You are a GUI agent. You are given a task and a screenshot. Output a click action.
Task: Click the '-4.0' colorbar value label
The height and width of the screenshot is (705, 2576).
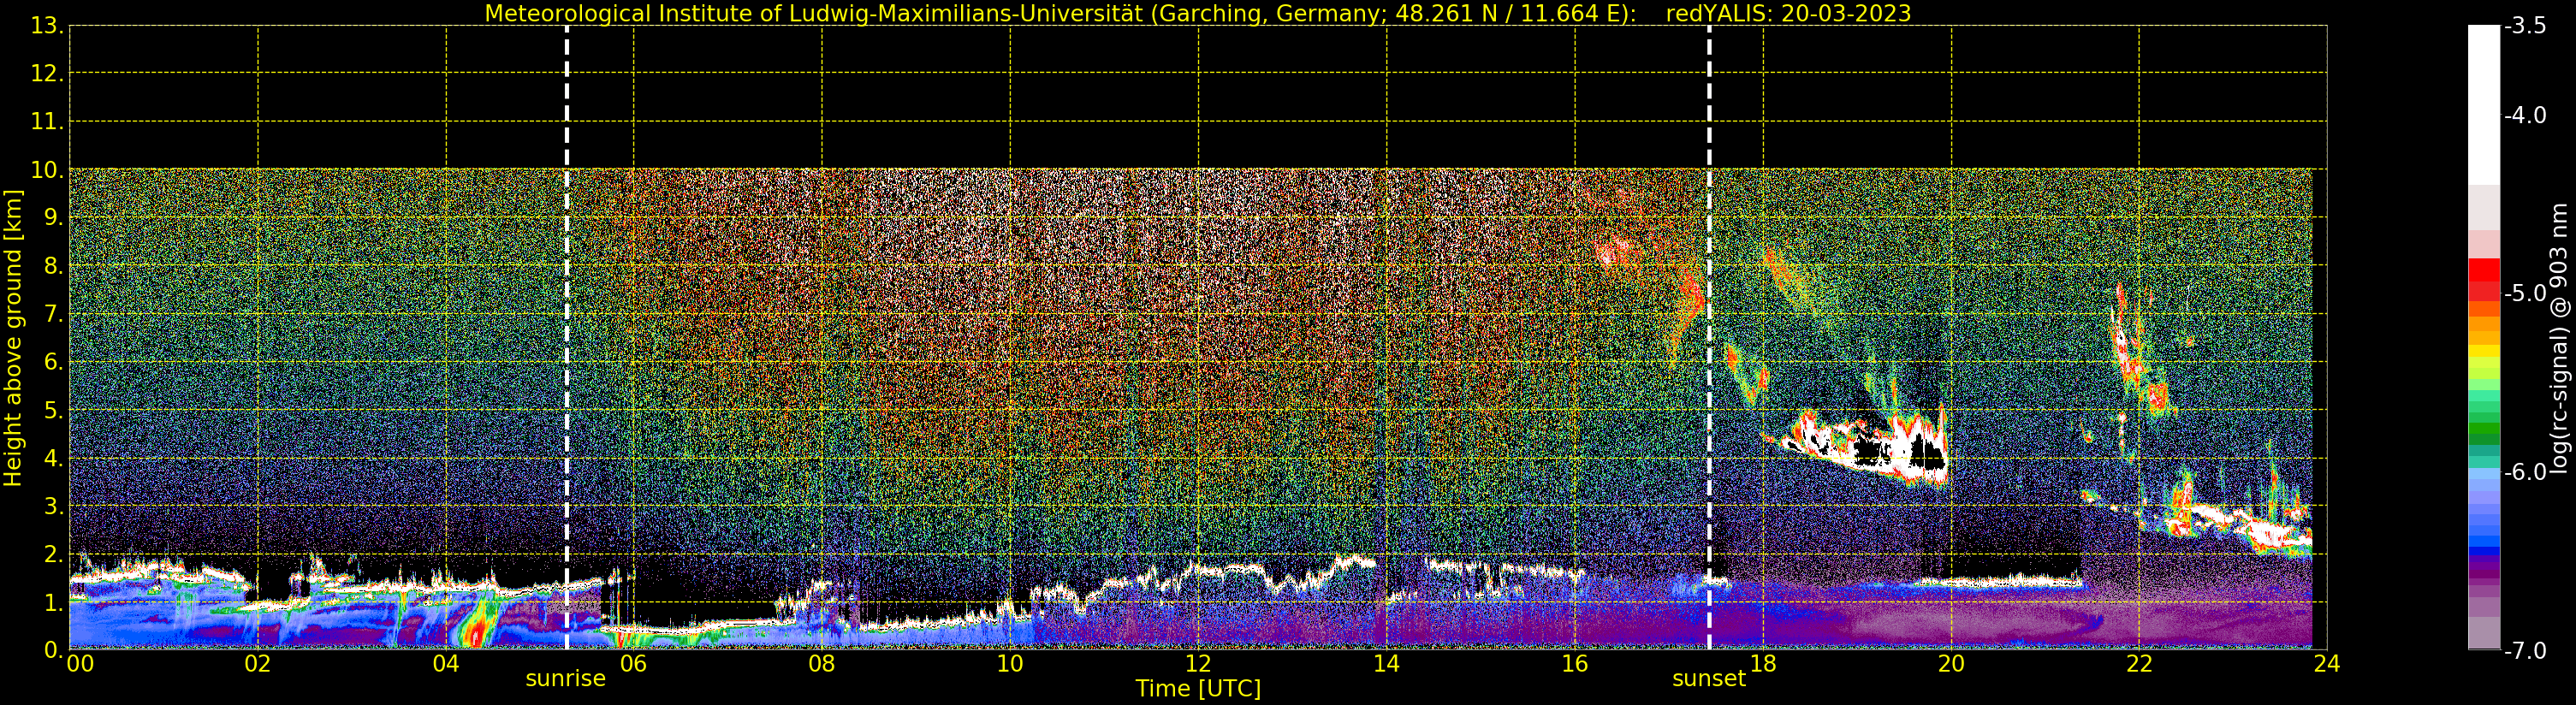(x=2525, y=115)
